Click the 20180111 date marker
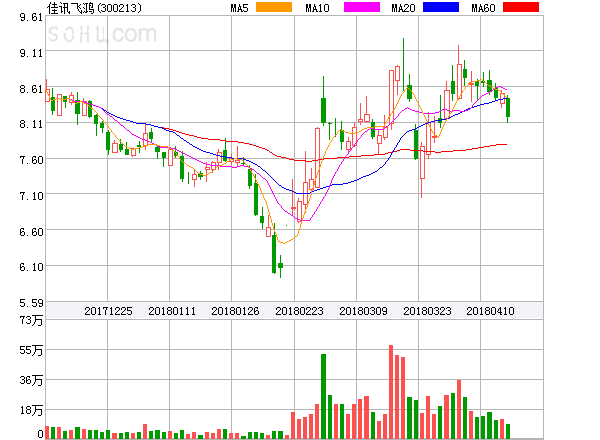 coord(172,311)
